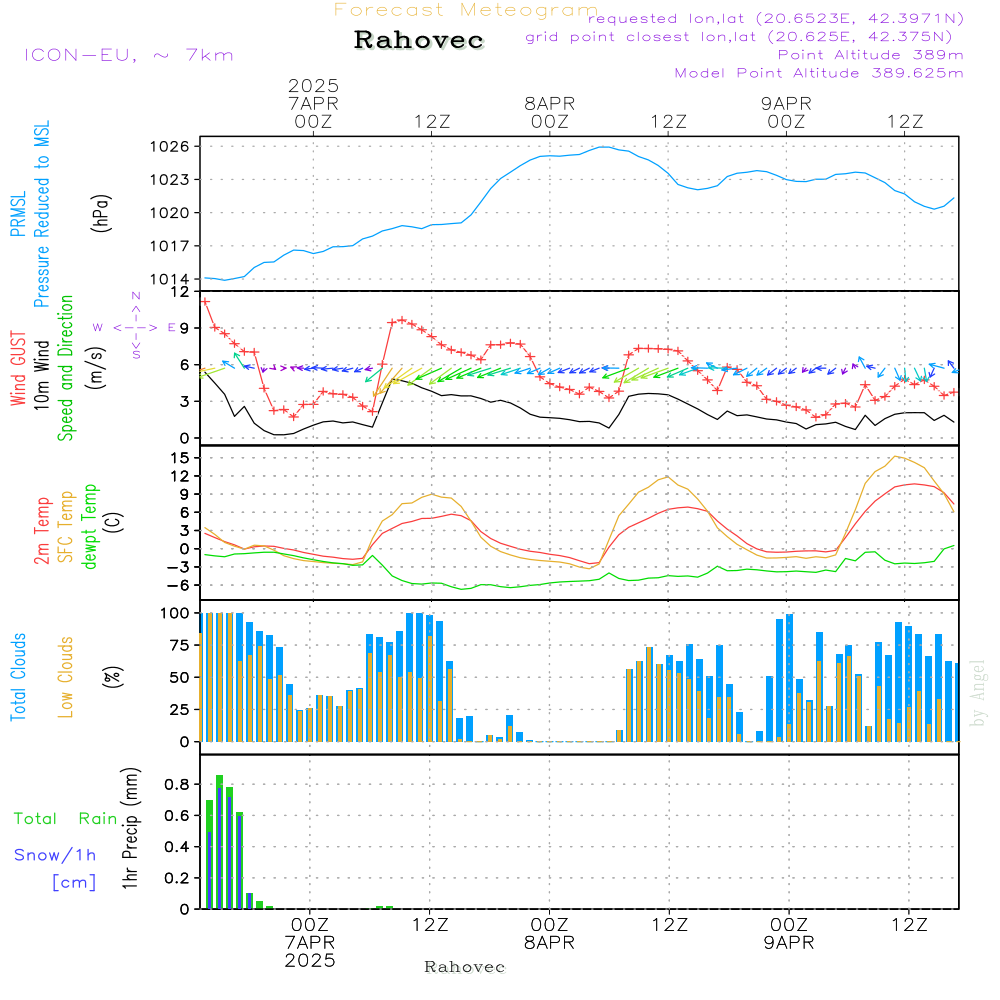Click the "0.8" precipitation axis value

click(177, 784)
